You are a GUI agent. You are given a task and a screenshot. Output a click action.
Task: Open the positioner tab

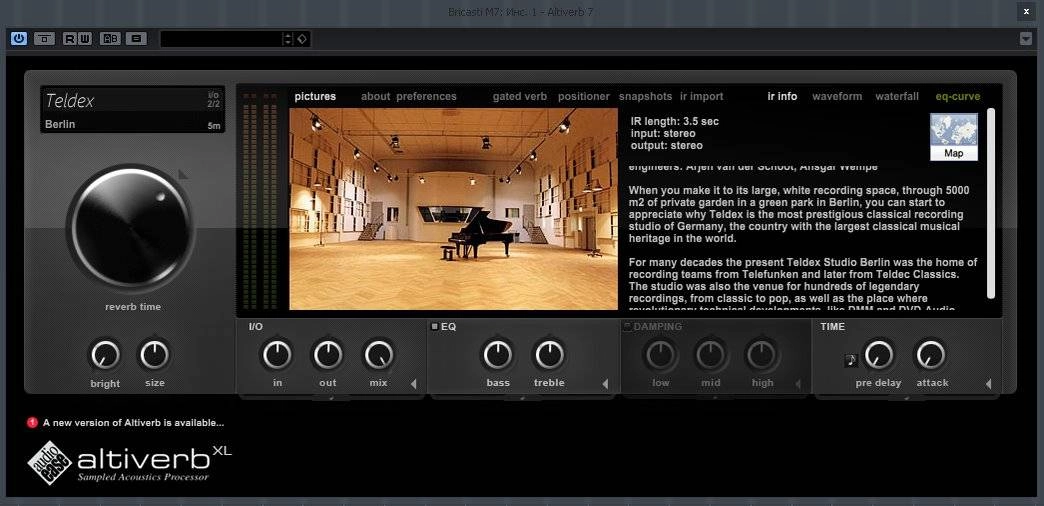coord(584,97)
